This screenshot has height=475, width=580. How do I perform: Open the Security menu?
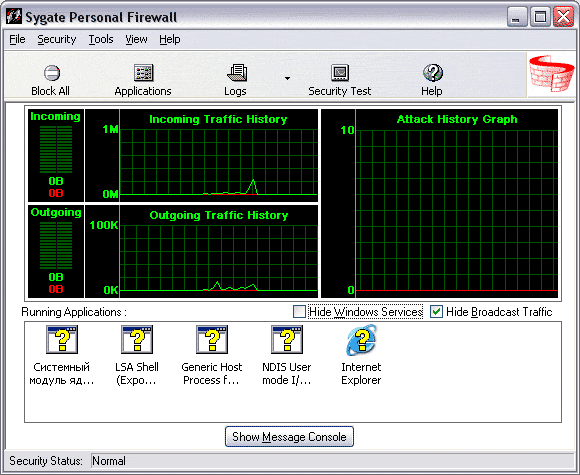57,39
